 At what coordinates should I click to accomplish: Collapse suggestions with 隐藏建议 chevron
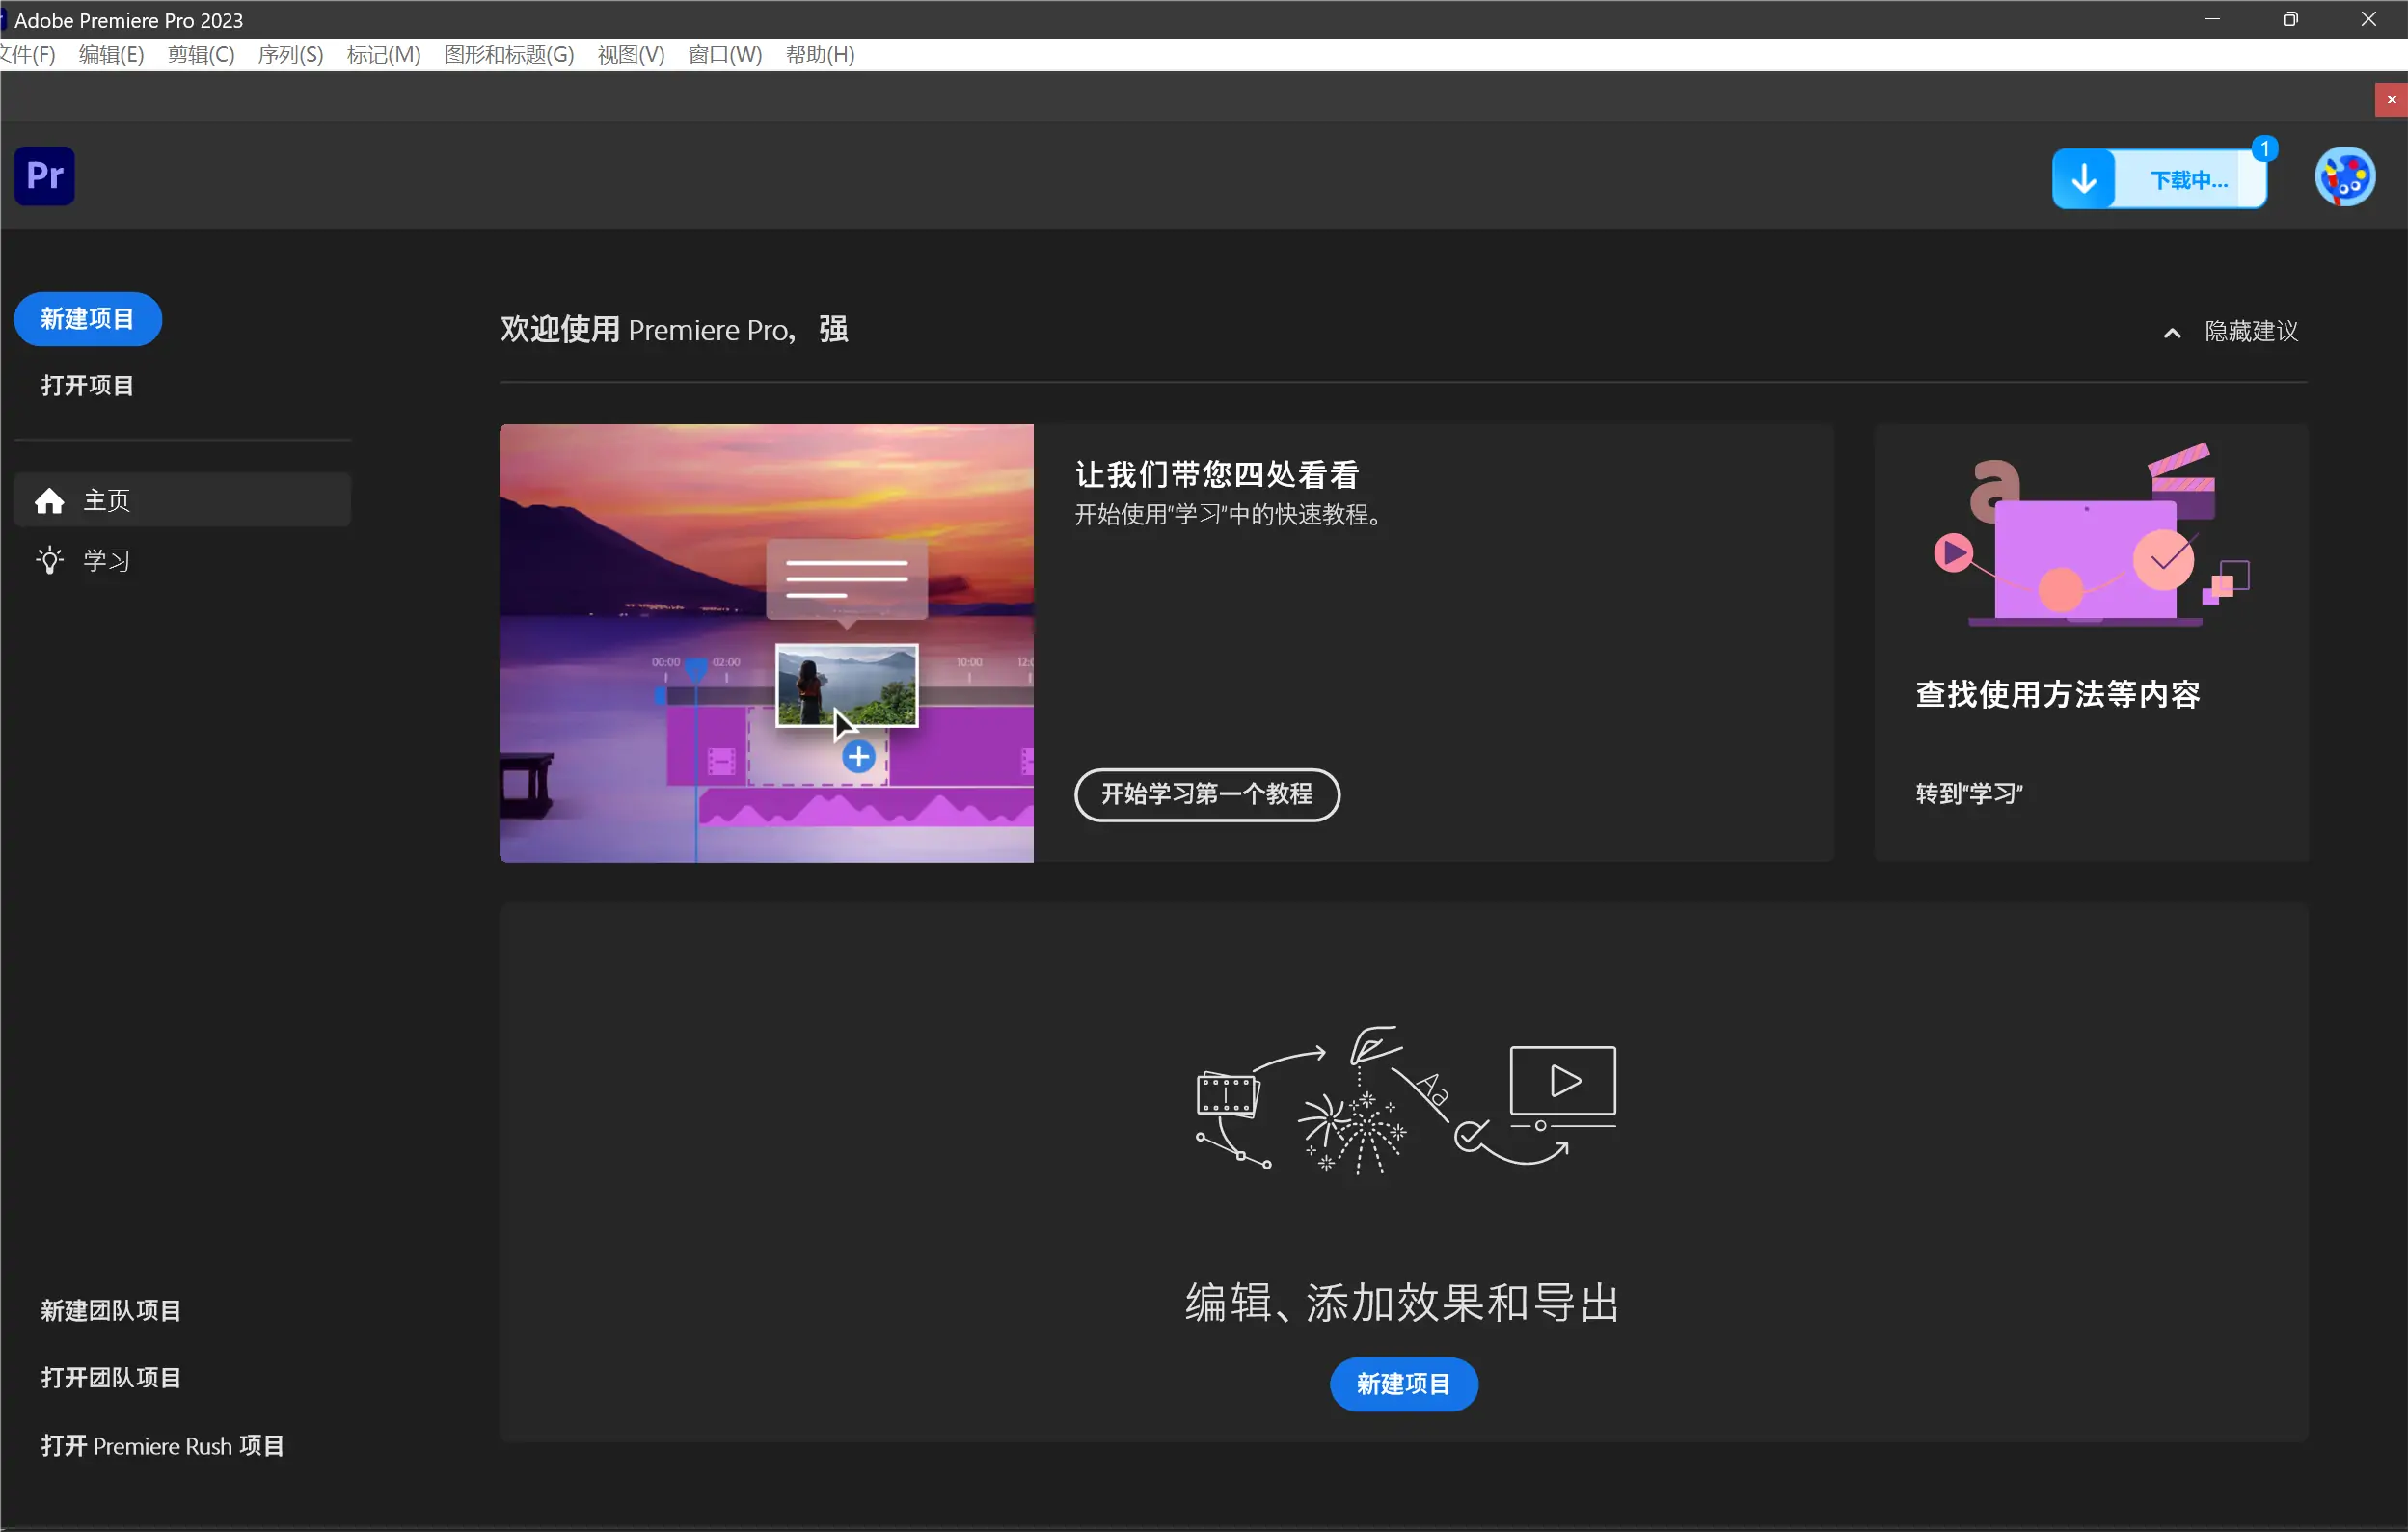click(2171, 333)
